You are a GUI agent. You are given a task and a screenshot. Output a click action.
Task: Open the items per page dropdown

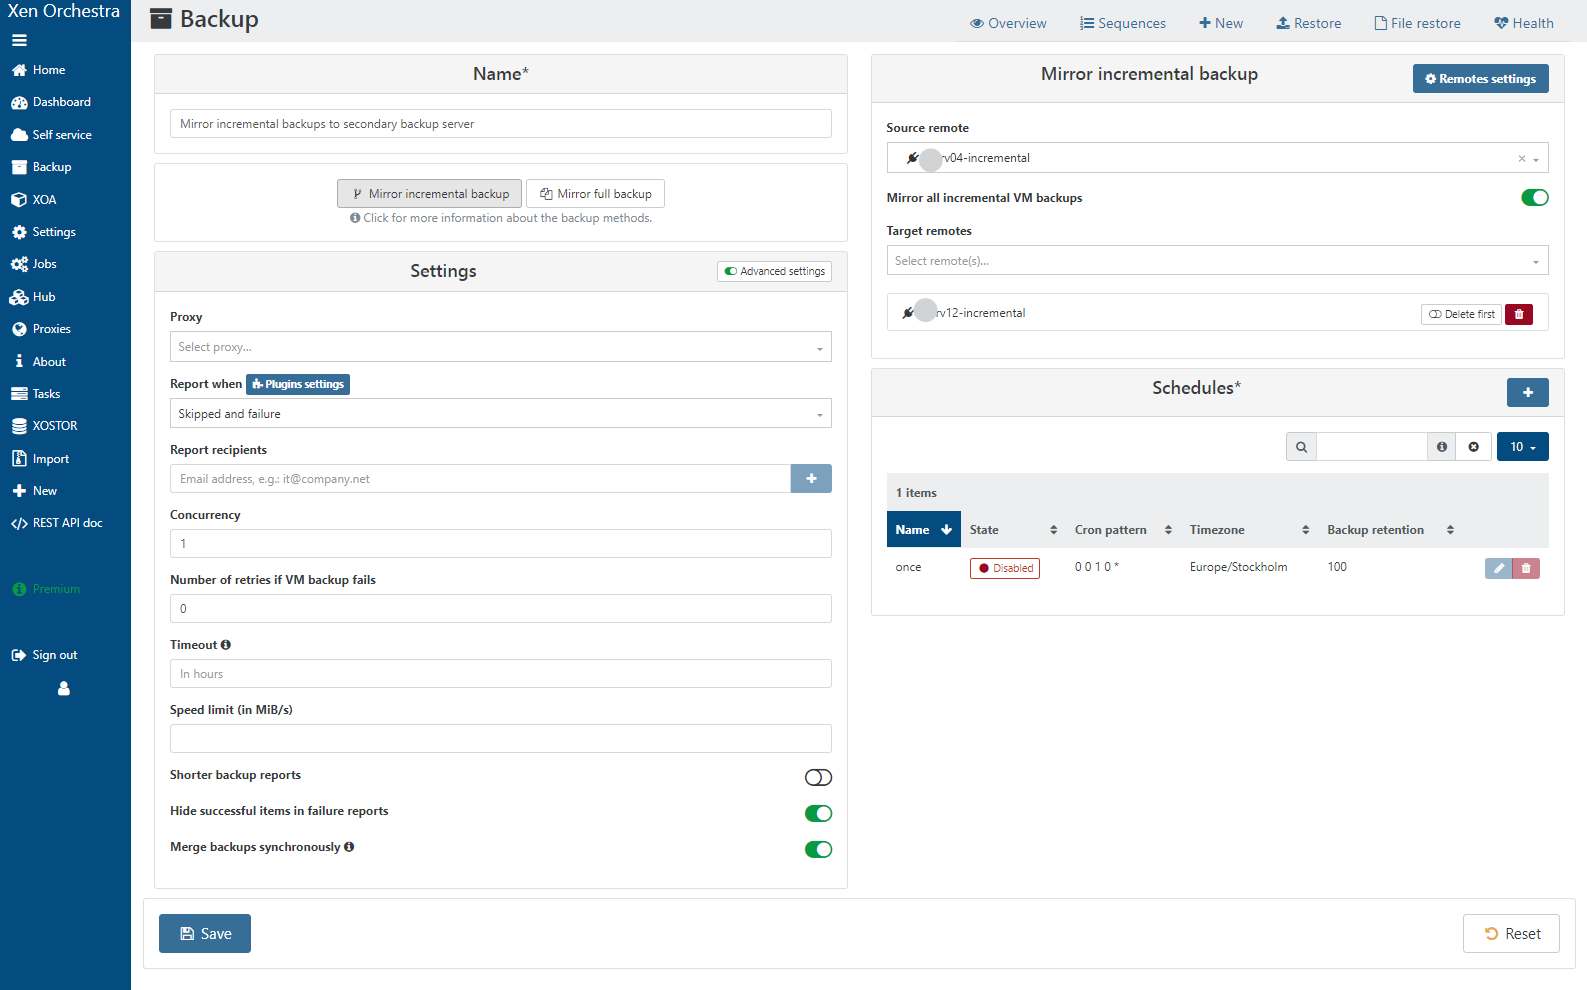tap(1522, 447)
